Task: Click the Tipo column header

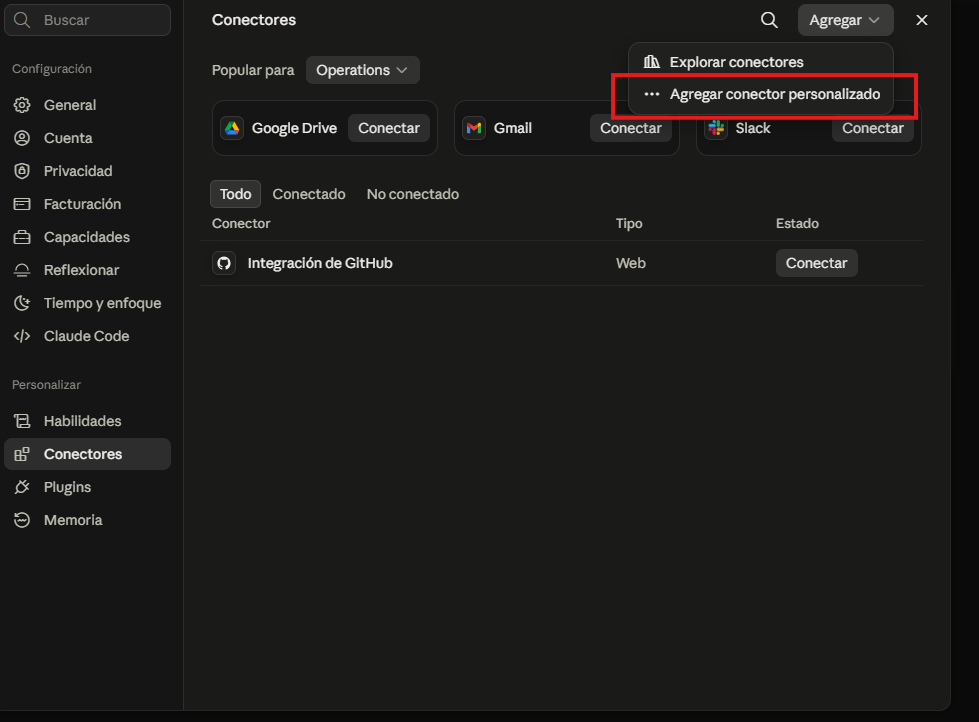Action: [629, 224]
